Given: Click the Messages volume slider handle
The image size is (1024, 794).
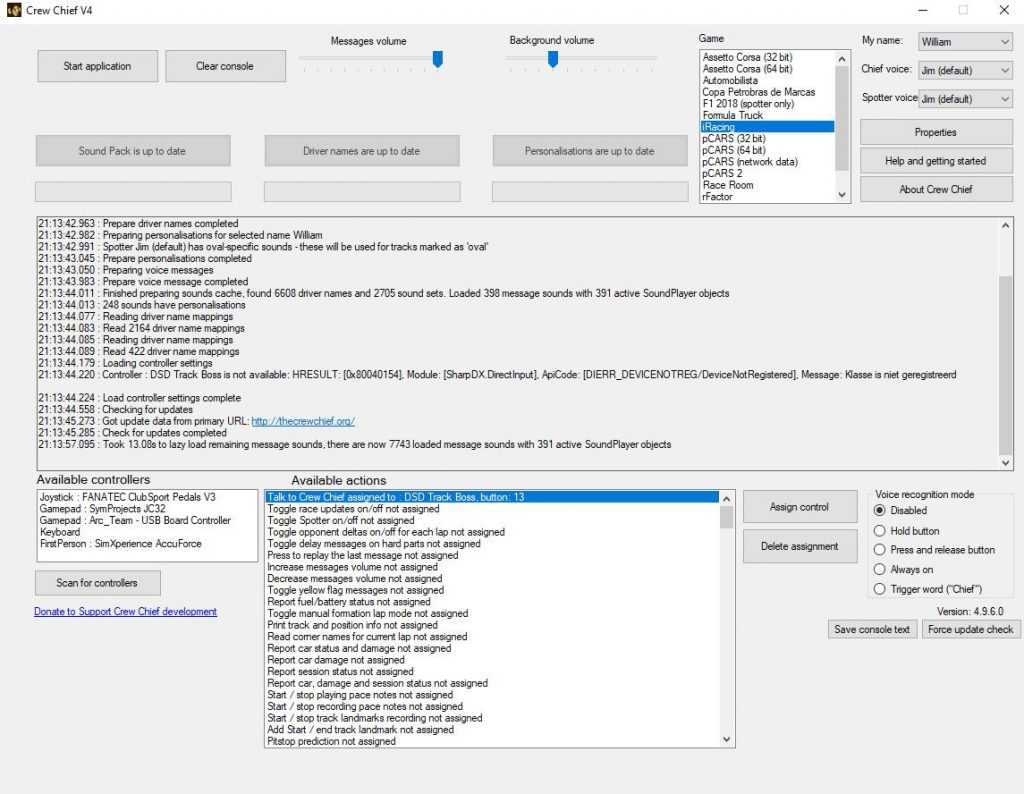Looking at the screenshot, I should tap(437, 60).
